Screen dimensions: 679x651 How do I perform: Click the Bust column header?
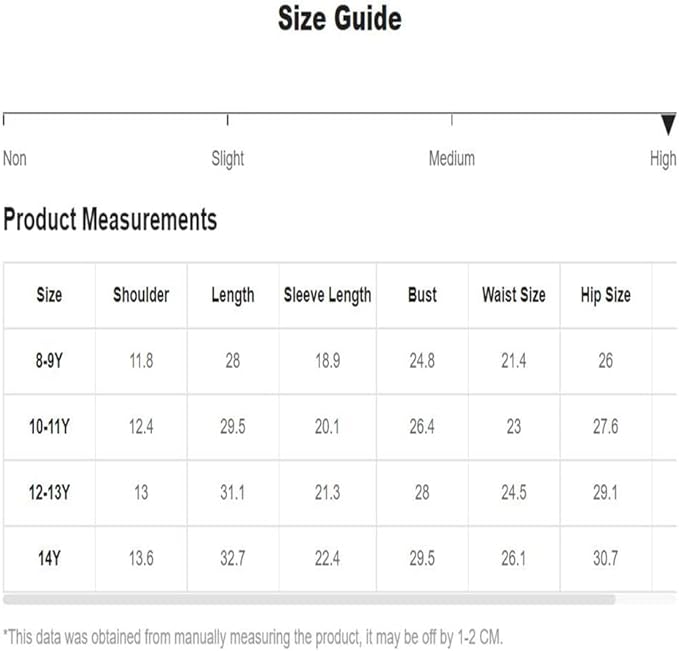[422, 295]
